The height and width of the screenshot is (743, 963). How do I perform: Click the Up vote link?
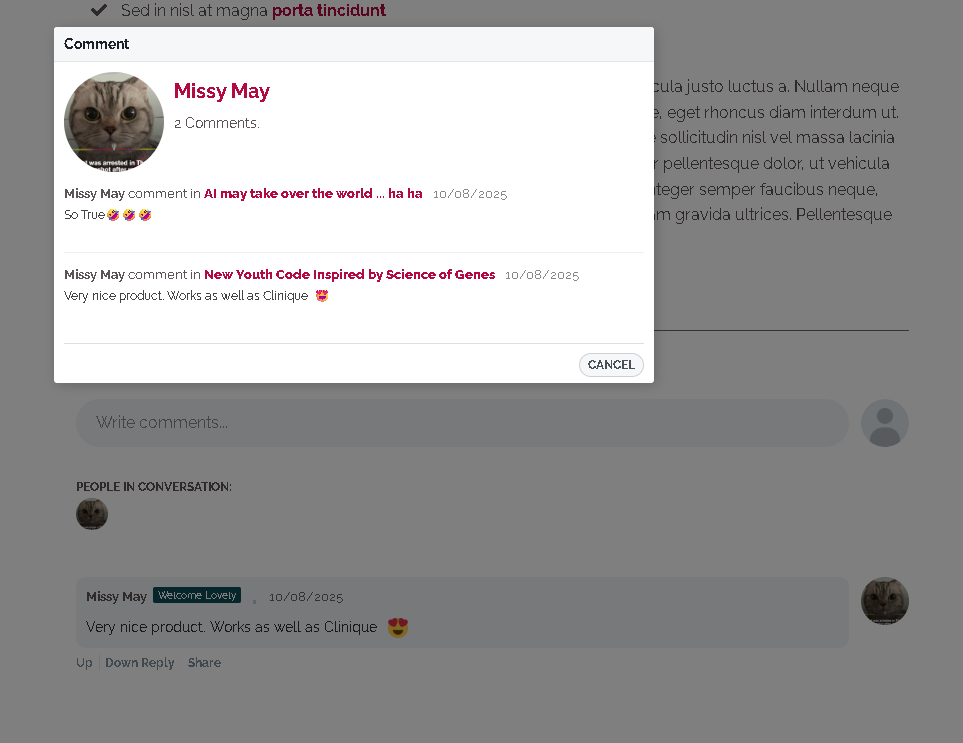pyautogui.click(x=84, y=663)
